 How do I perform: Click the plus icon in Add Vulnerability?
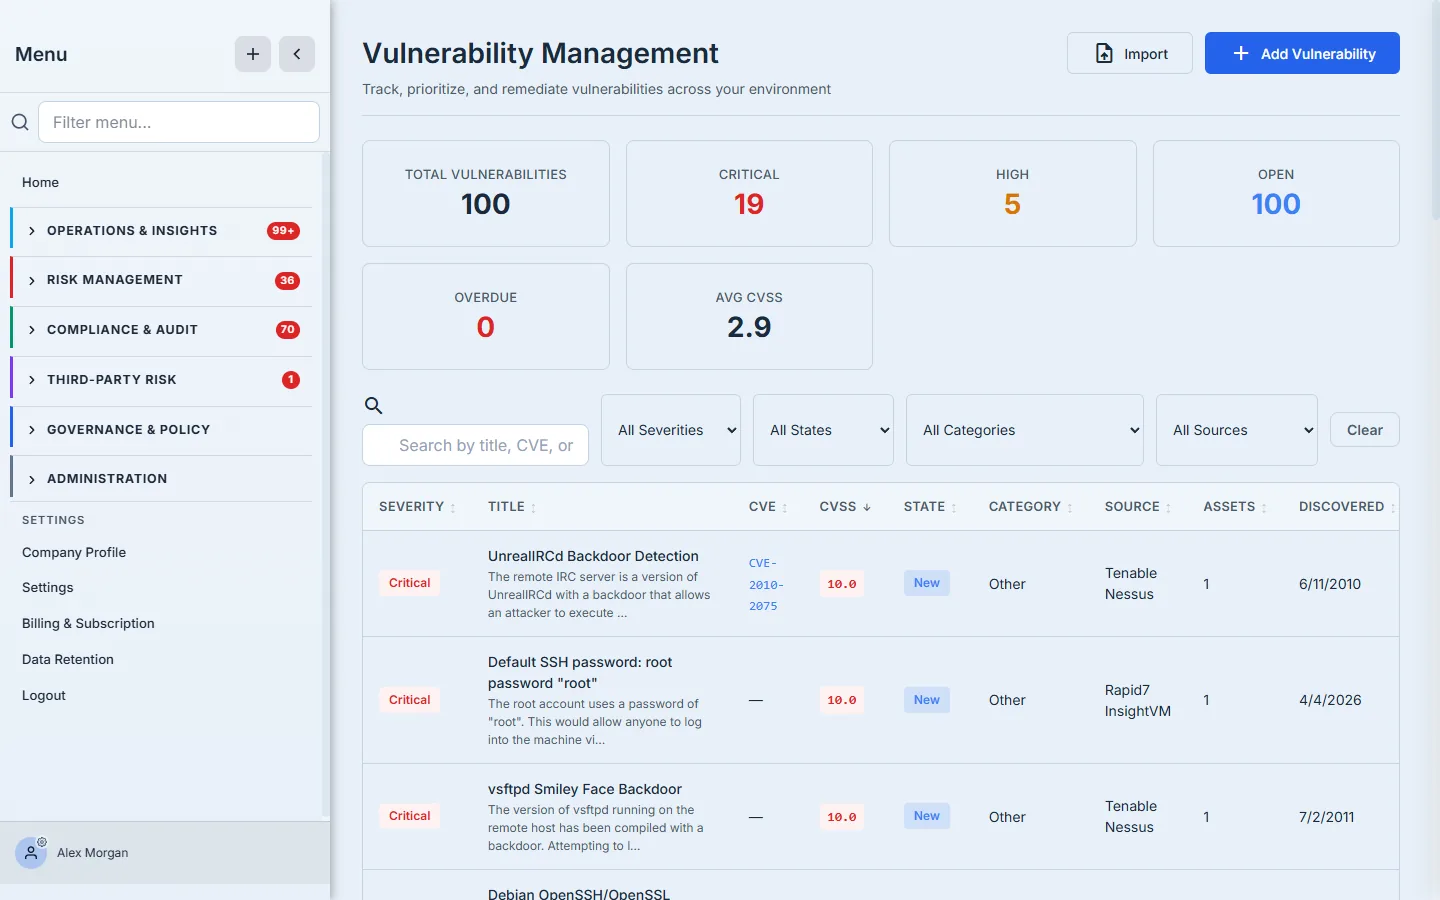(1241, 54)
